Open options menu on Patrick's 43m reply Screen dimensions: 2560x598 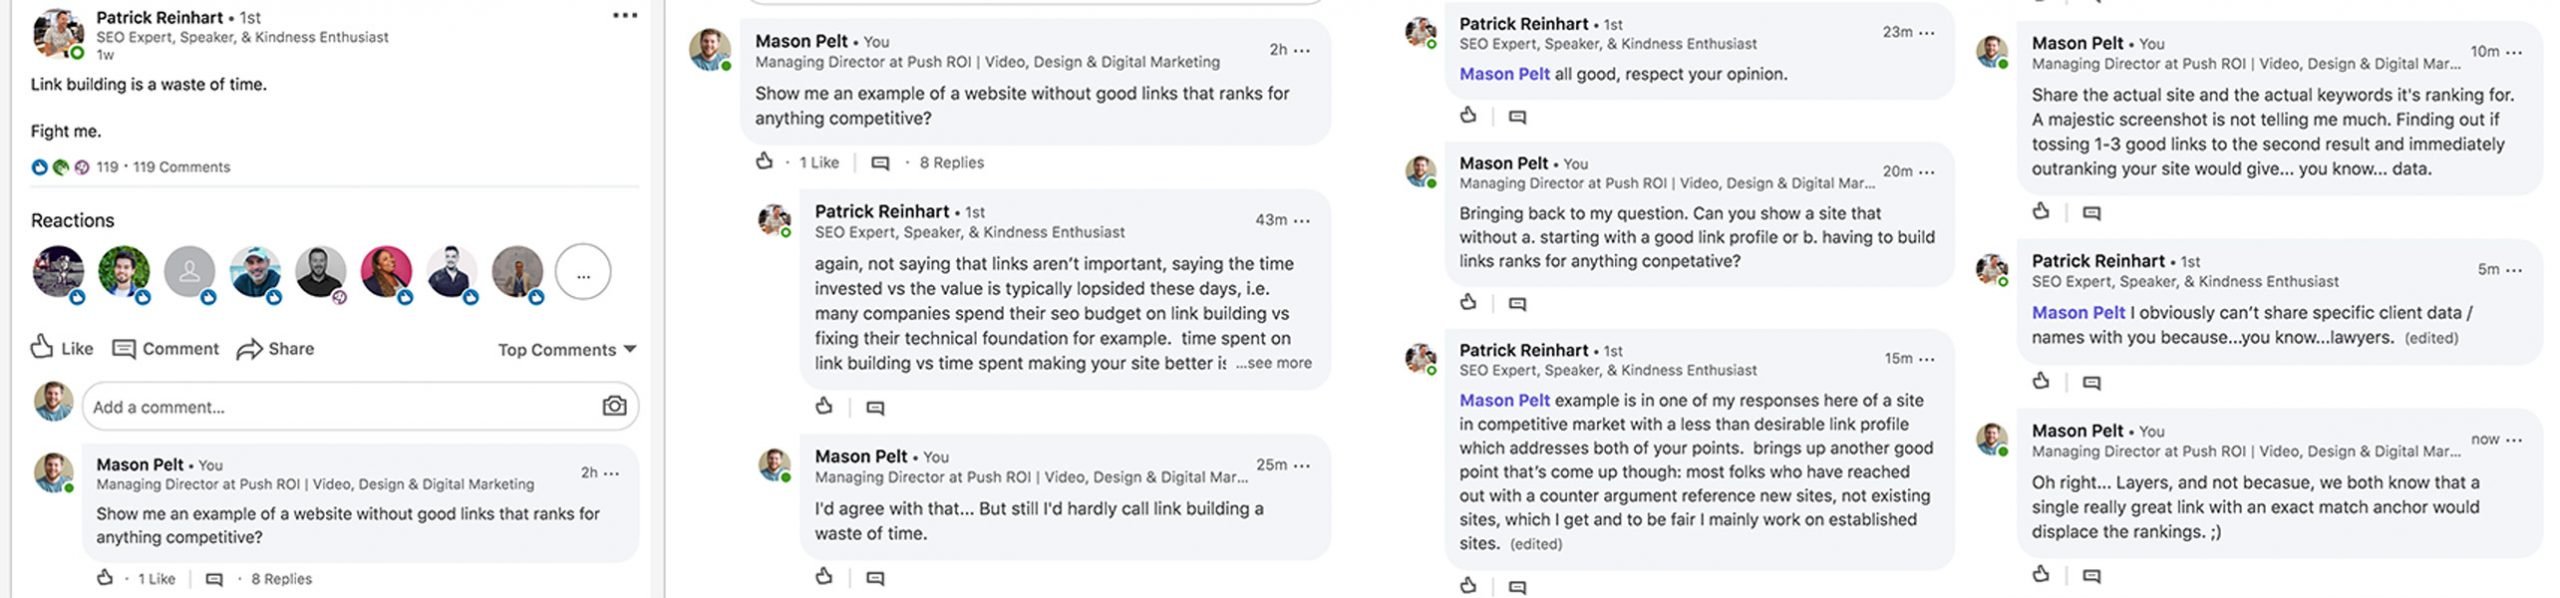1302,220
